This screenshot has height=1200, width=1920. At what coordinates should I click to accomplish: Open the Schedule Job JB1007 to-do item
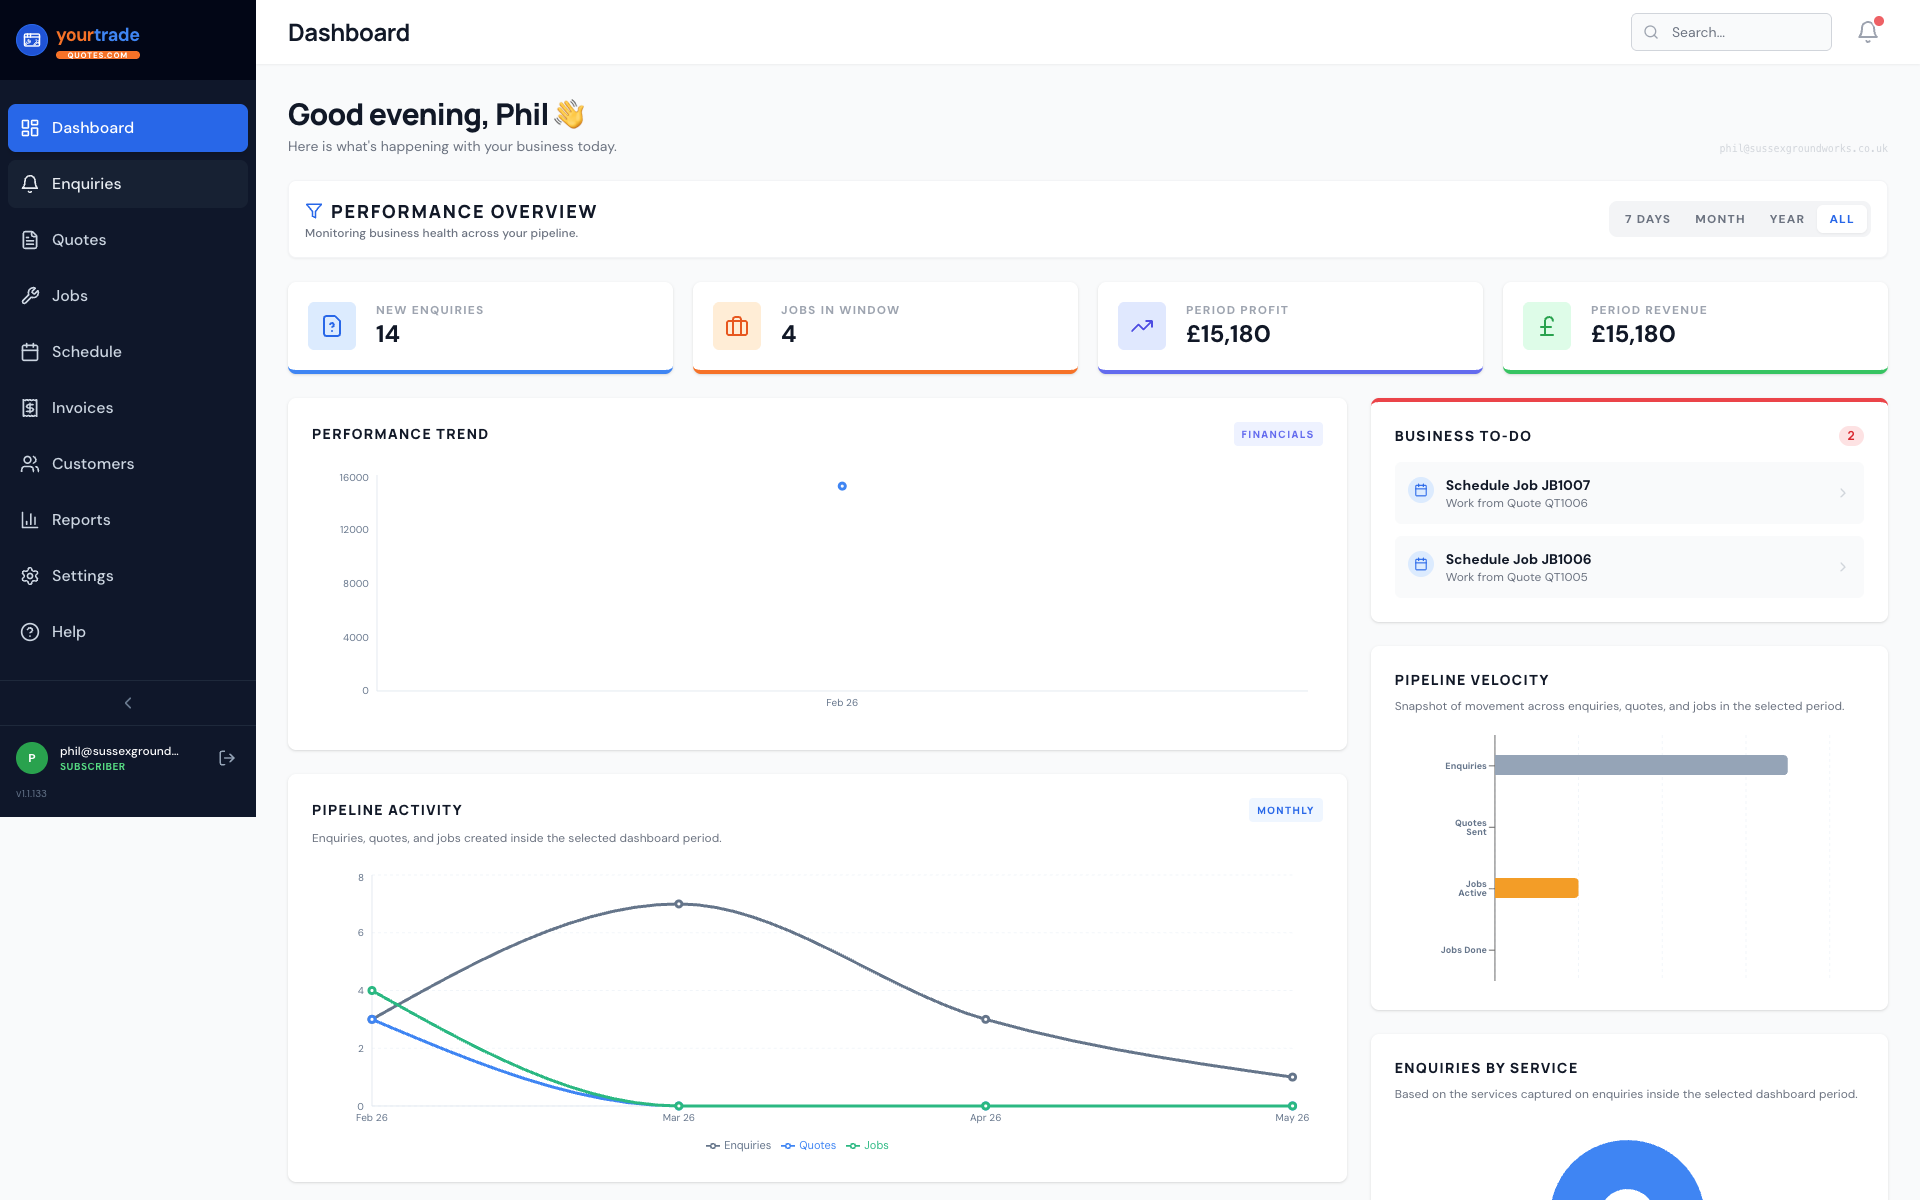coord(1629,493)
